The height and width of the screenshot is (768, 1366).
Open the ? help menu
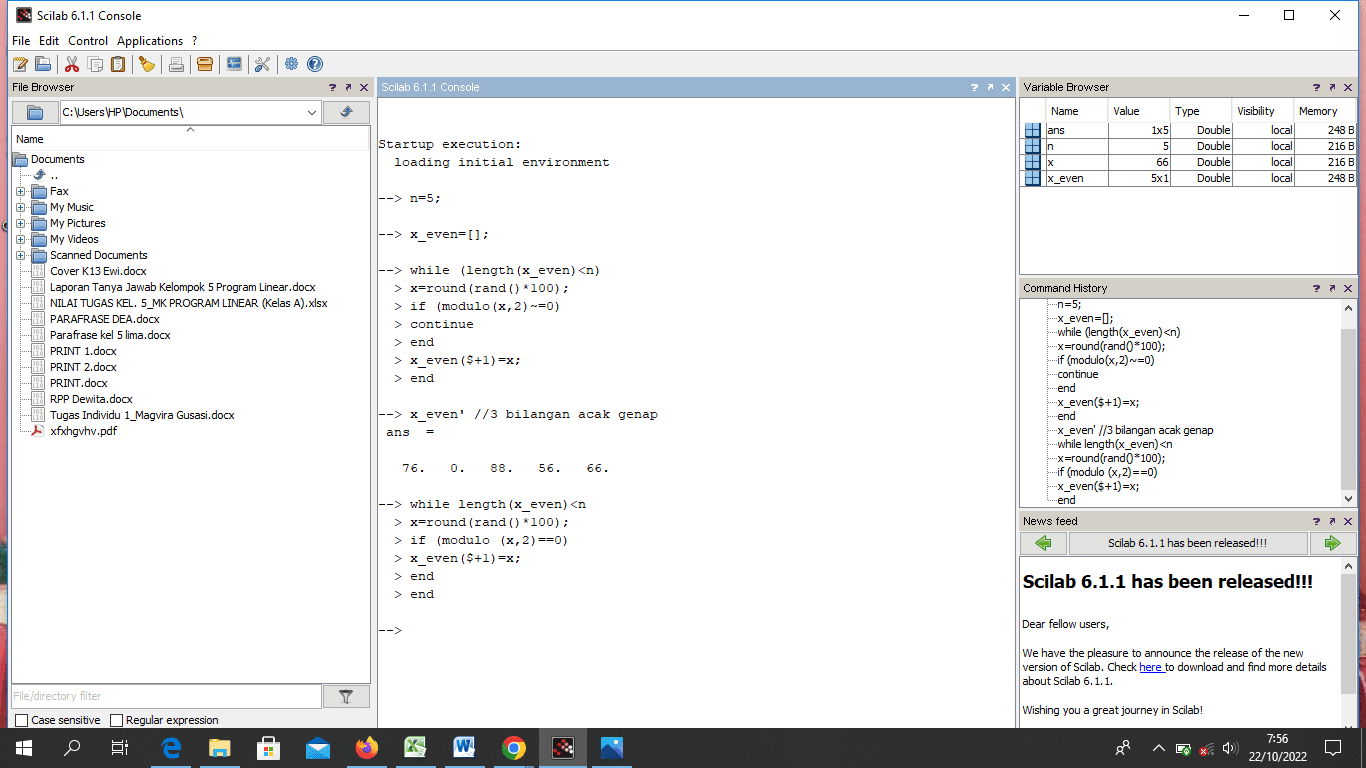coord(195,41)
